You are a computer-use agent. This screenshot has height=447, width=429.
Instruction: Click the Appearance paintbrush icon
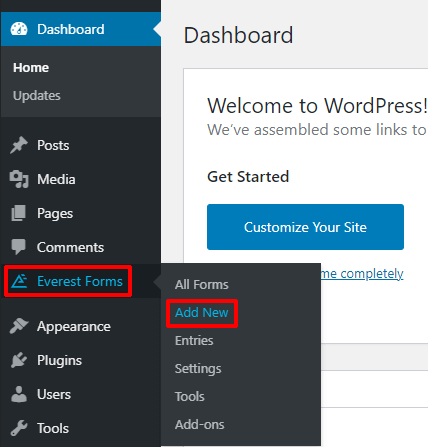click(19, 326)
